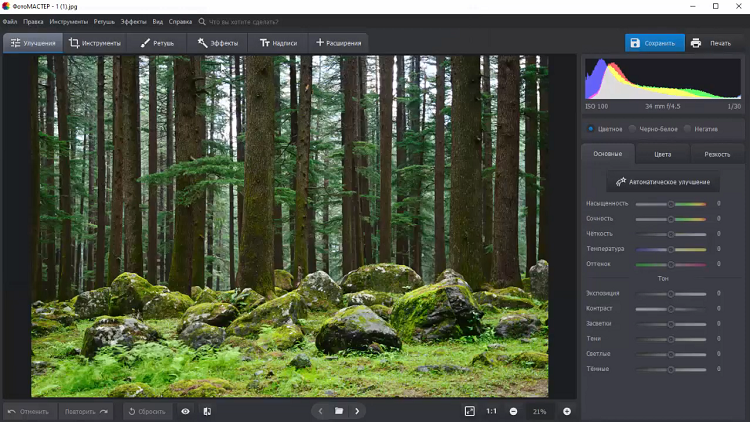This screenshot has width=750, height=422.
Task: Set zoom to 1:1 scale
Action: pyautogui.click(x=491, y=411)
